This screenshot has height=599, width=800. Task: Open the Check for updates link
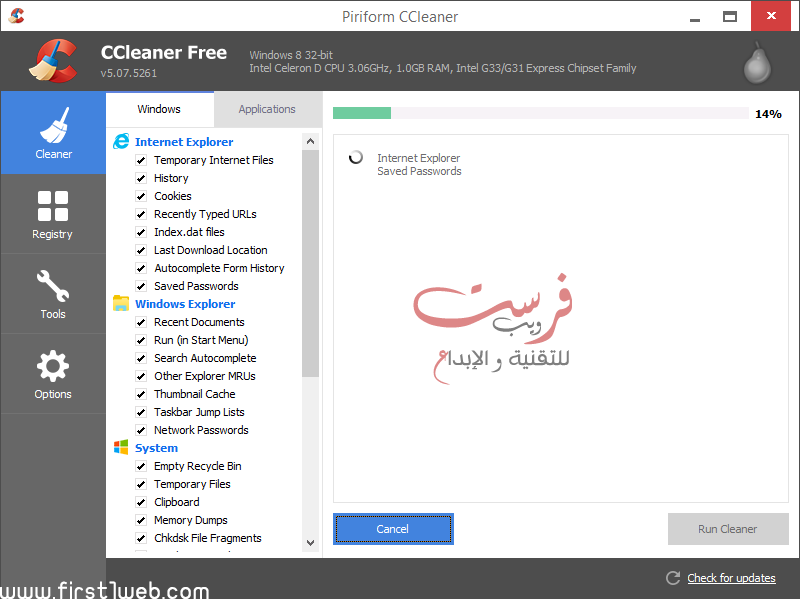click(x=731, y=578)
